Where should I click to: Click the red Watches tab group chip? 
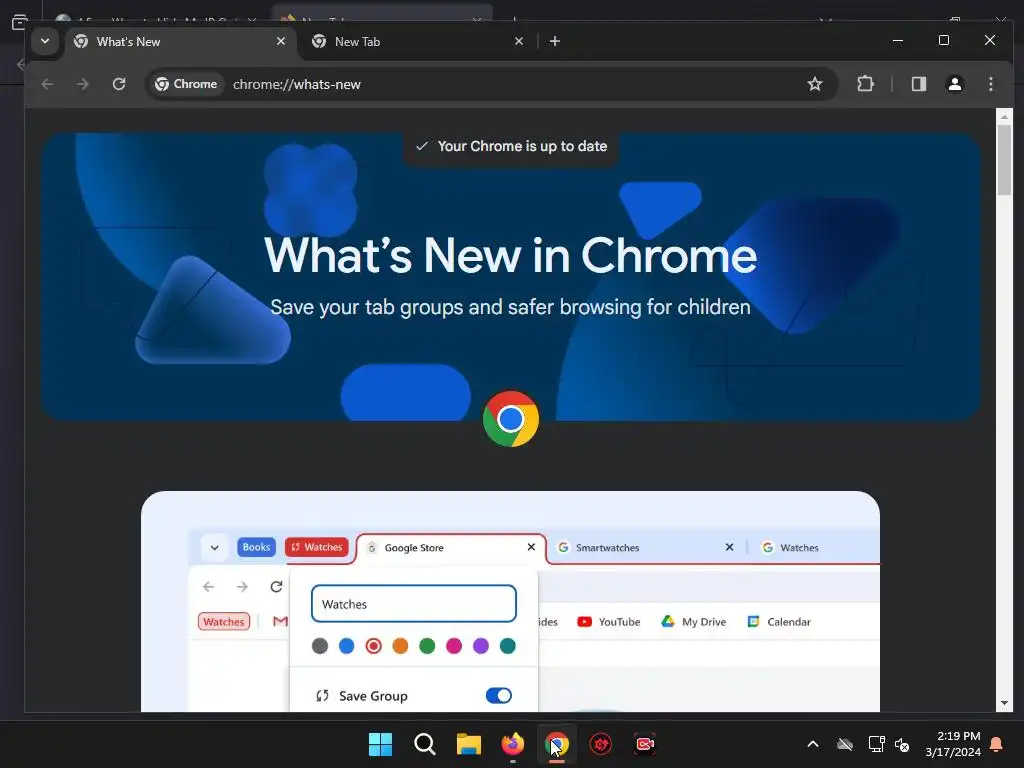[x=317, y=547]
